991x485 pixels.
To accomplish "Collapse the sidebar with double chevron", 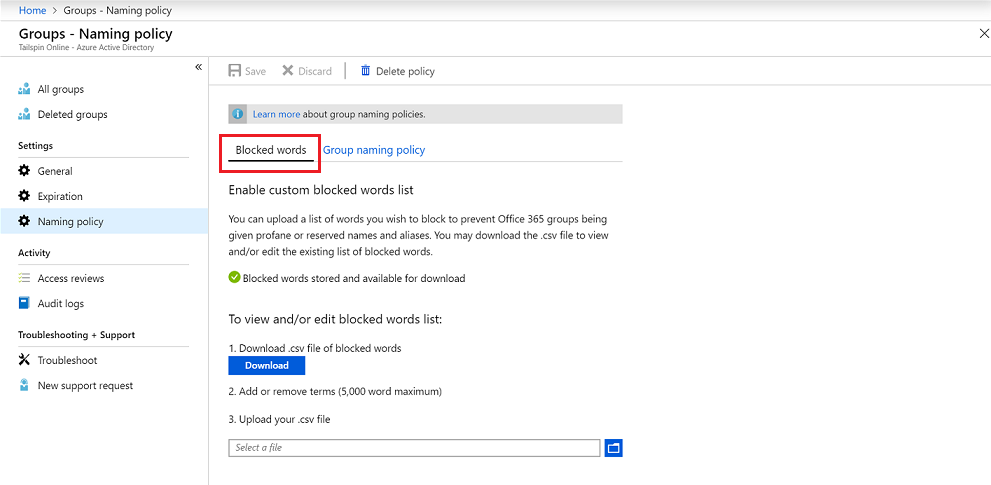I will [x=198, y=67].
